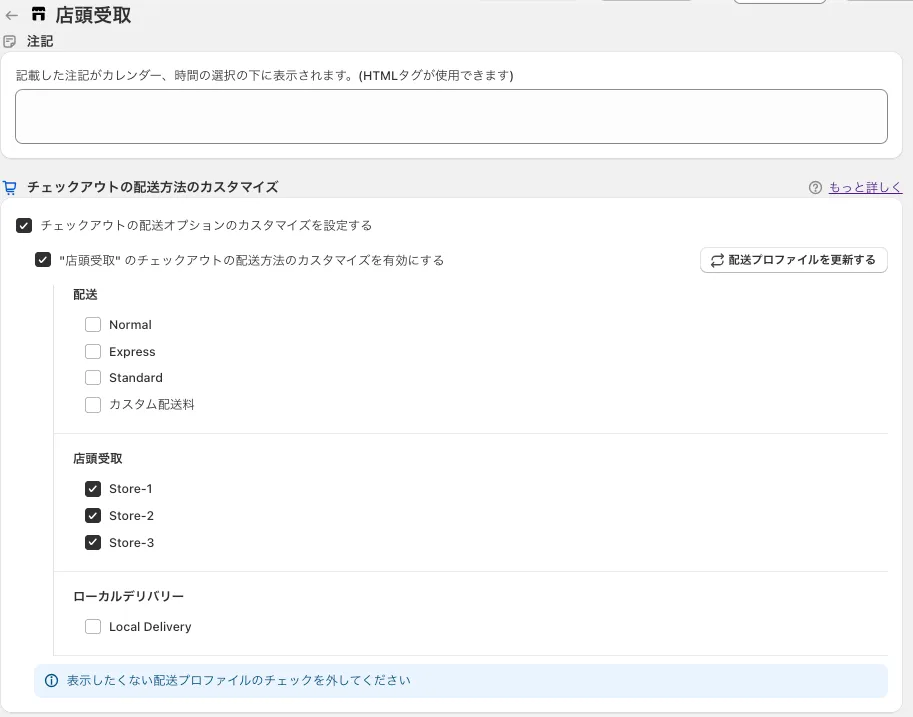Deselect the Store-2 checkbox

[93, 516]
